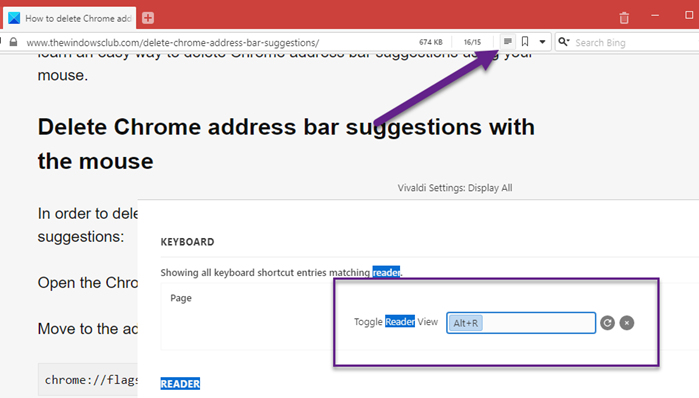Click the 'Vivaldi Settings: Display All' title
The height and width of the screenshot is (398, 699).
[455, 188]
